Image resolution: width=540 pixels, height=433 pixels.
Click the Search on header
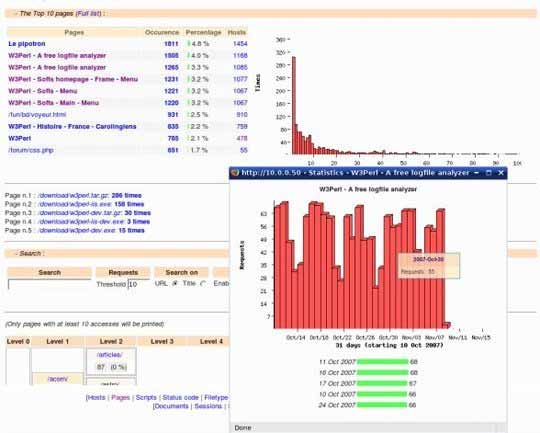(x=181, y=272)
